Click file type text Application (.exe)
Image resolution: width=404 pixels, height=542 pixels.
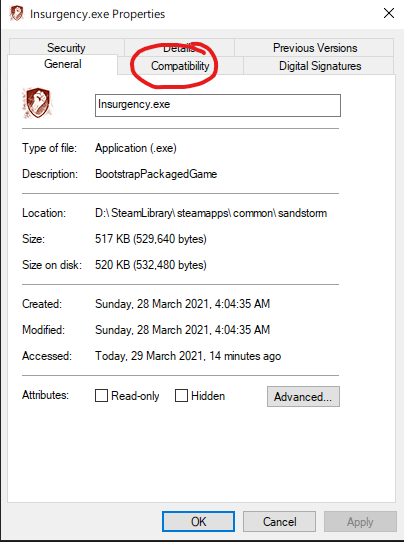point(136,148)
